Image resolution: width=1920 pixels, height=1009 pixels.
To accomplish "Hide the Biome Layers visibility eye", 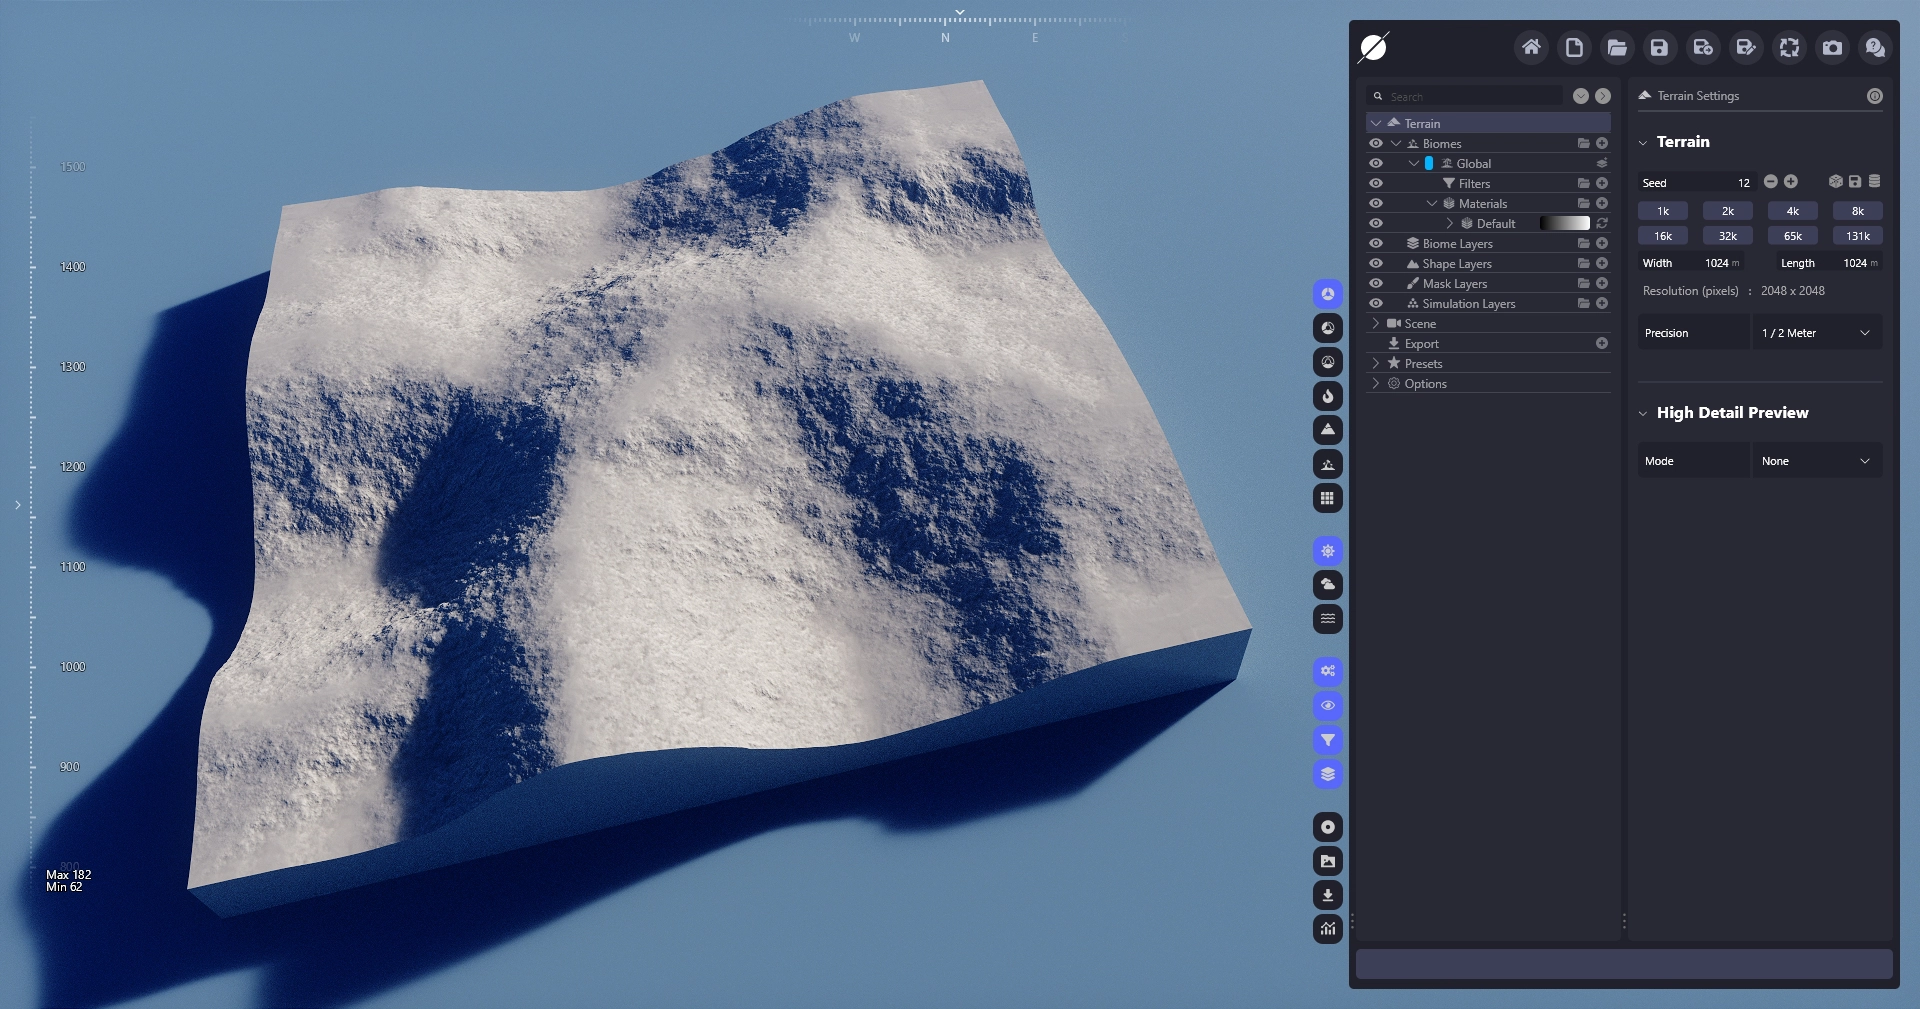I will [1376, 244].
